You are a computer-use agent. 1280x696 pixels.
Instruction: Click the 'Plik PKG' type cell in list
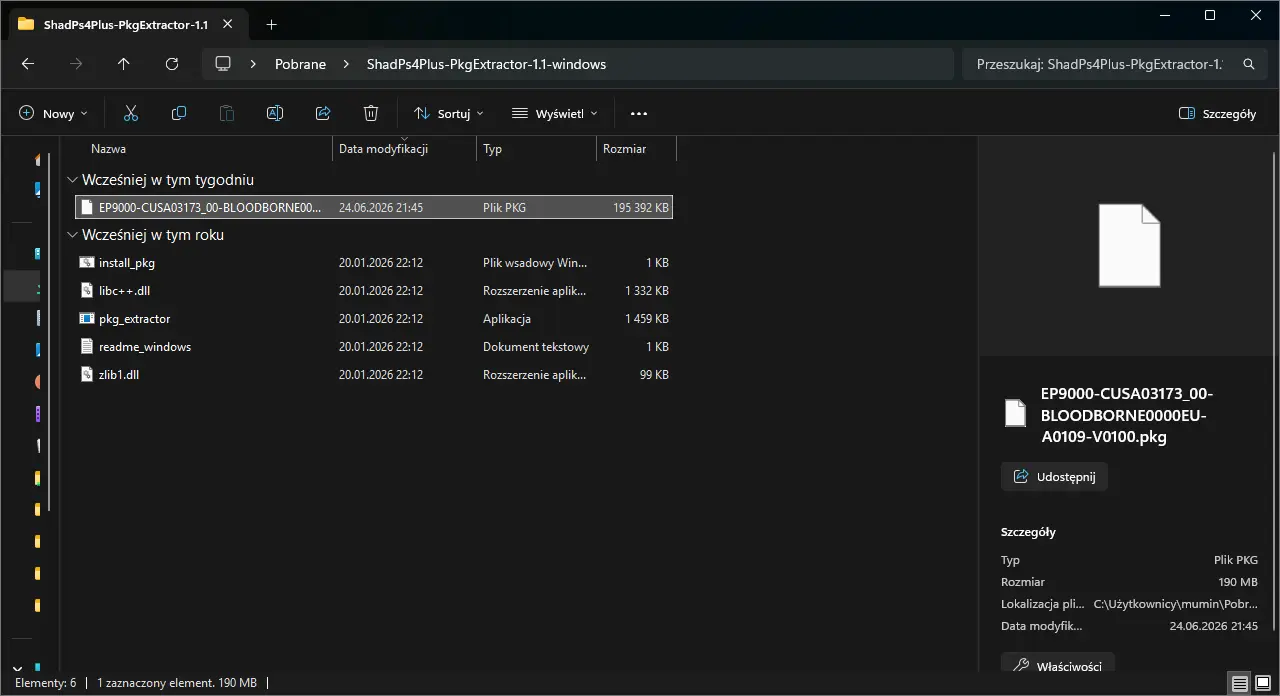[x=504, y=208]
